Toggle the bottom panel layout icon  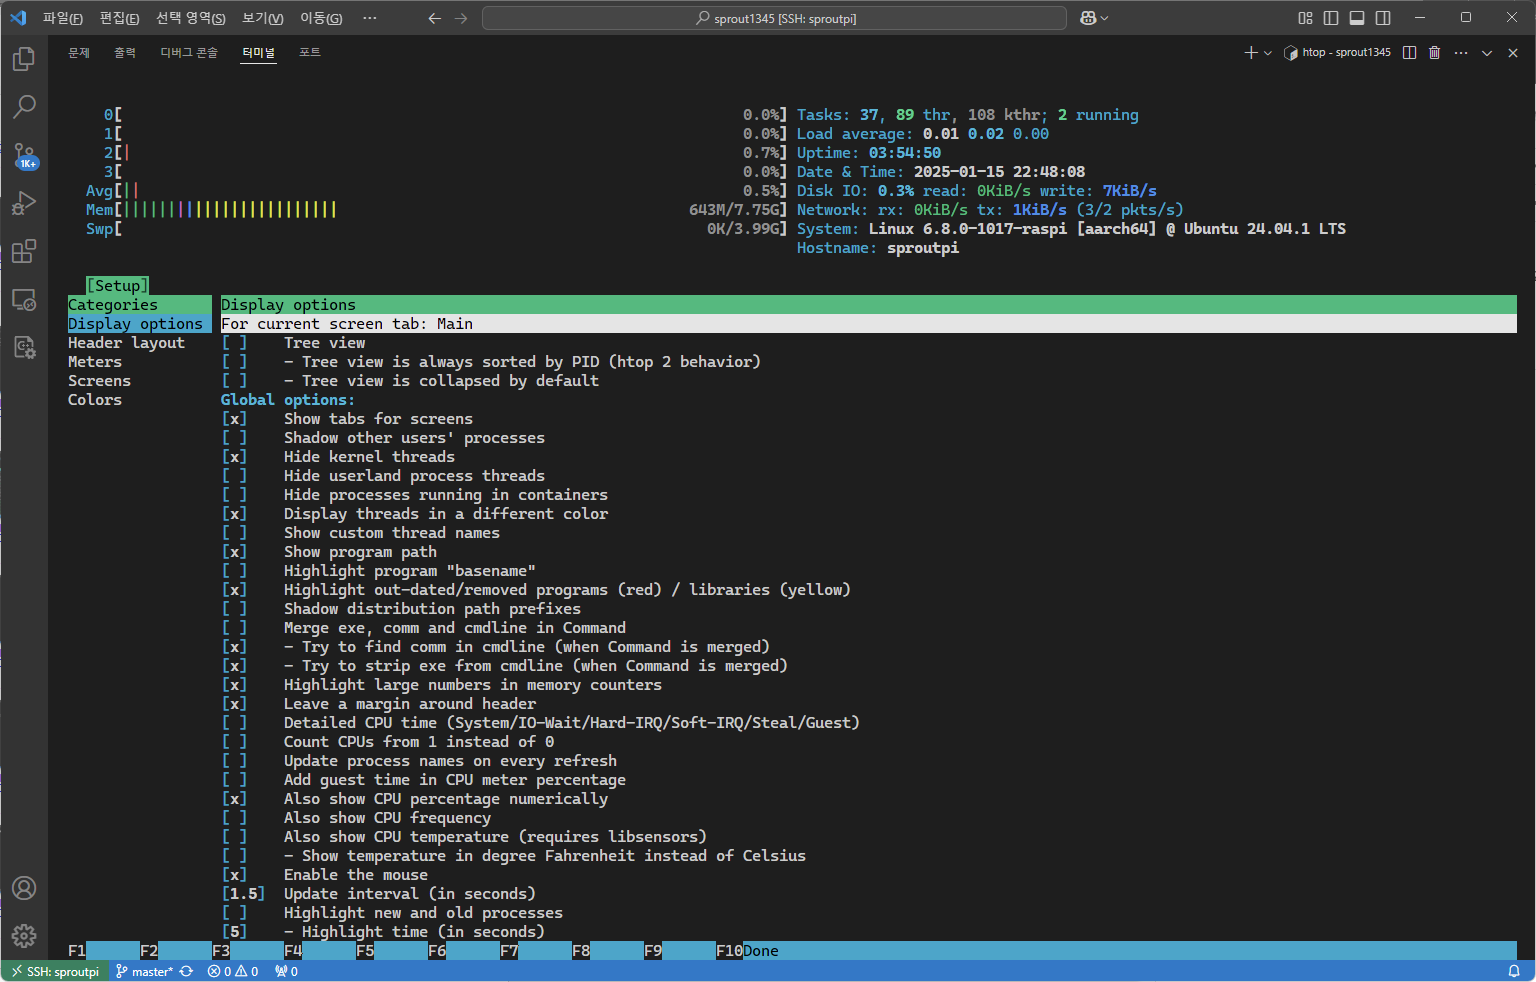(1357, 18)
